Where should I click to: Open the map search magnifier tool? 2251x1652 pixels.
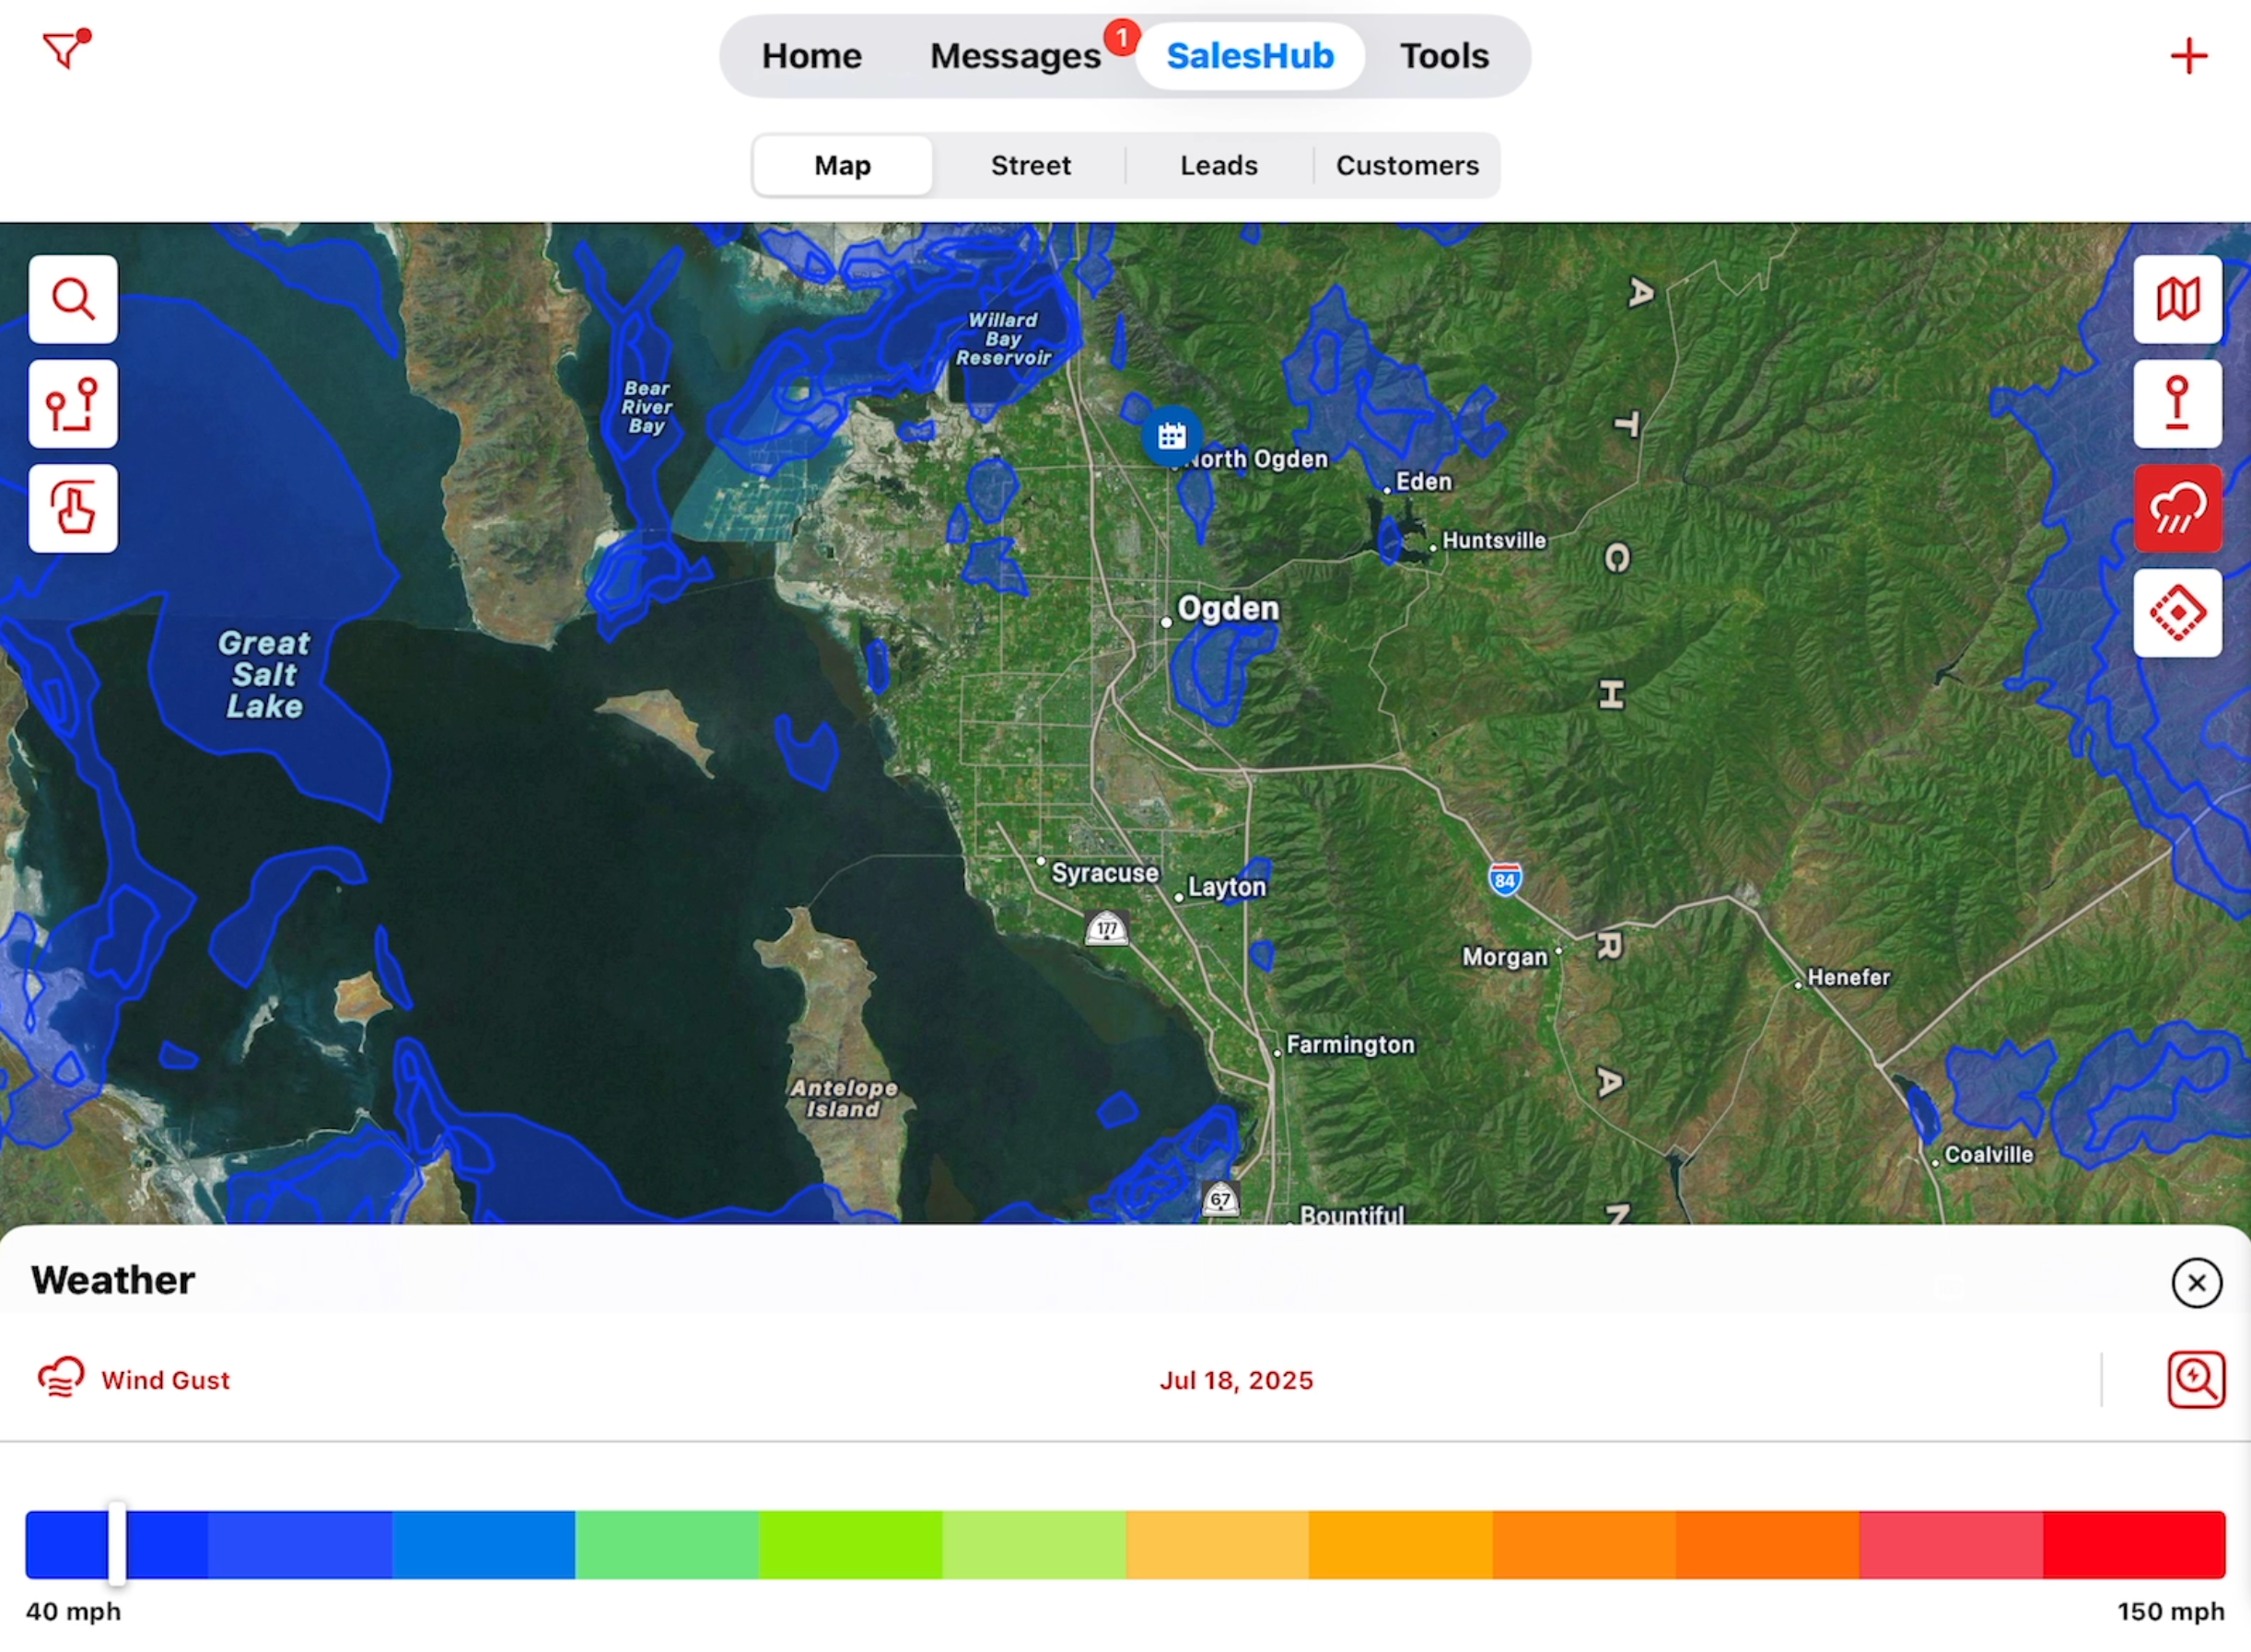pyautogui.click(x=73, y=299)
